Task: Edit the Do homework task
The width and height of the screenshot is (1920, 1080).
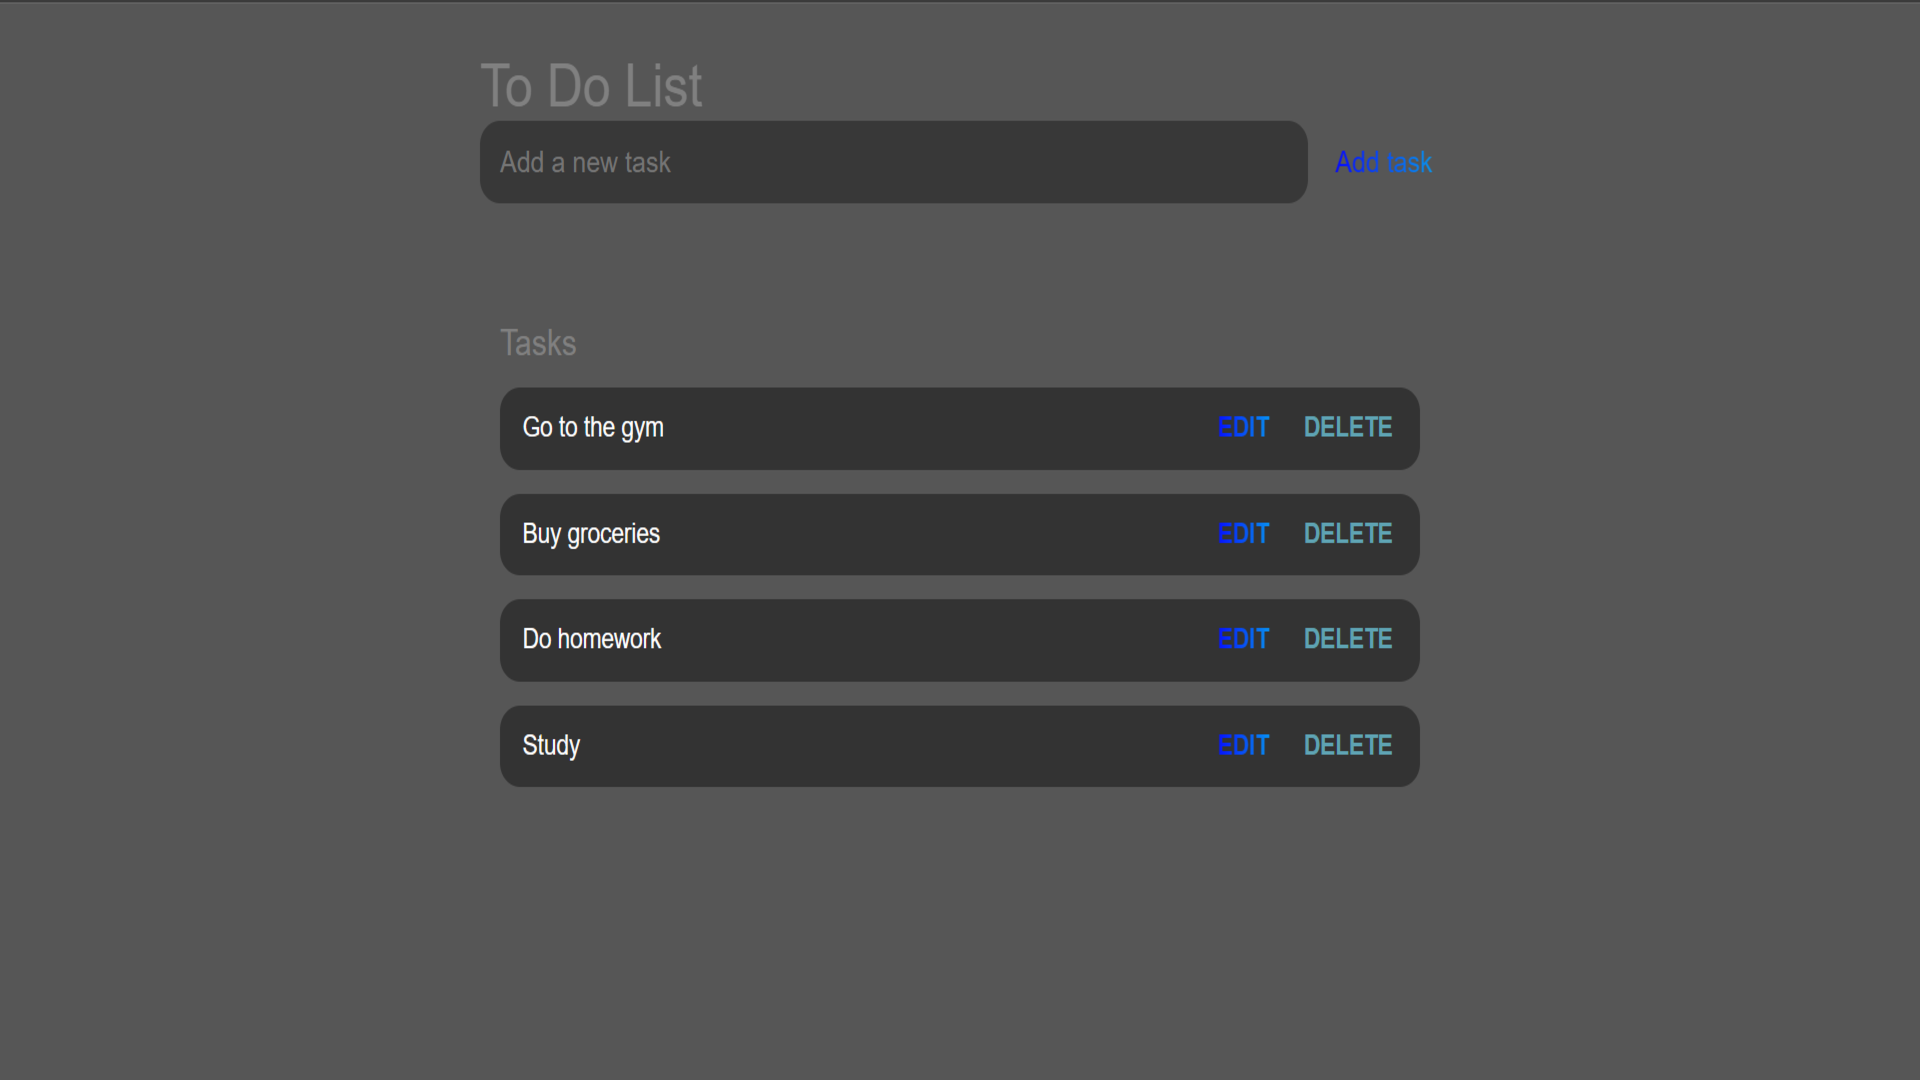Action: (1243, 639)
